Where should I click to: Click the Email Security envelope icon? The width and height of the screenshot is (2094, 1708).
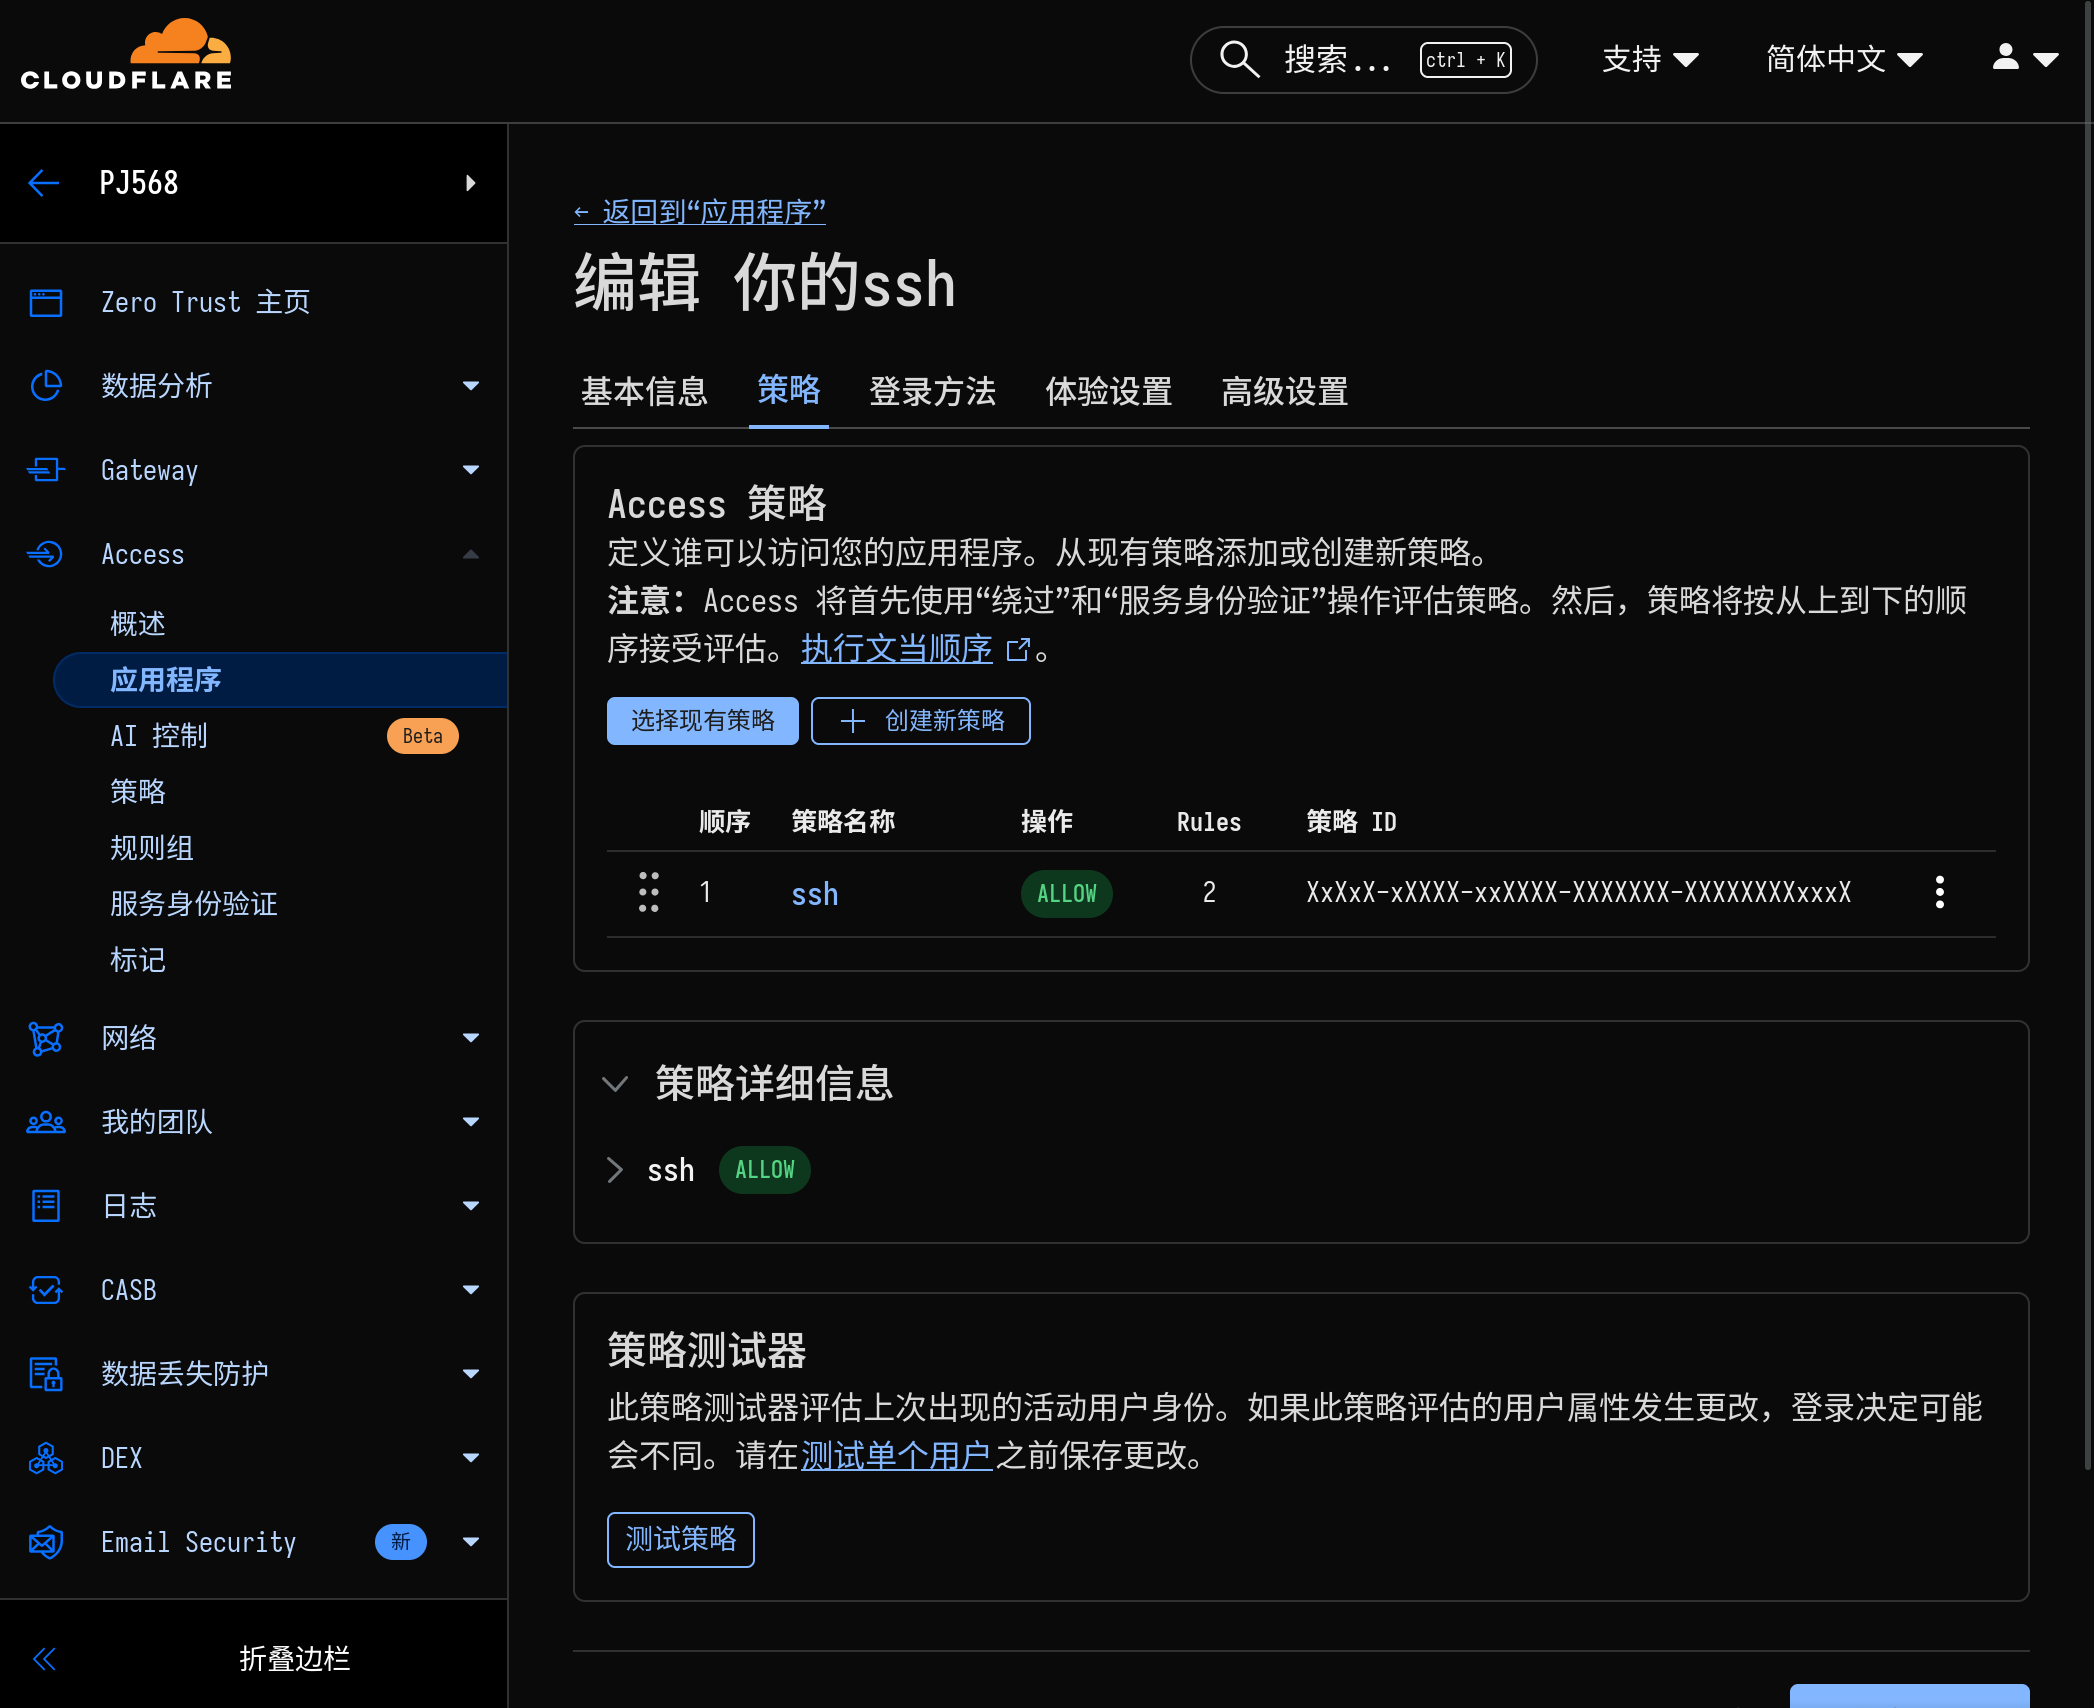45,1541
